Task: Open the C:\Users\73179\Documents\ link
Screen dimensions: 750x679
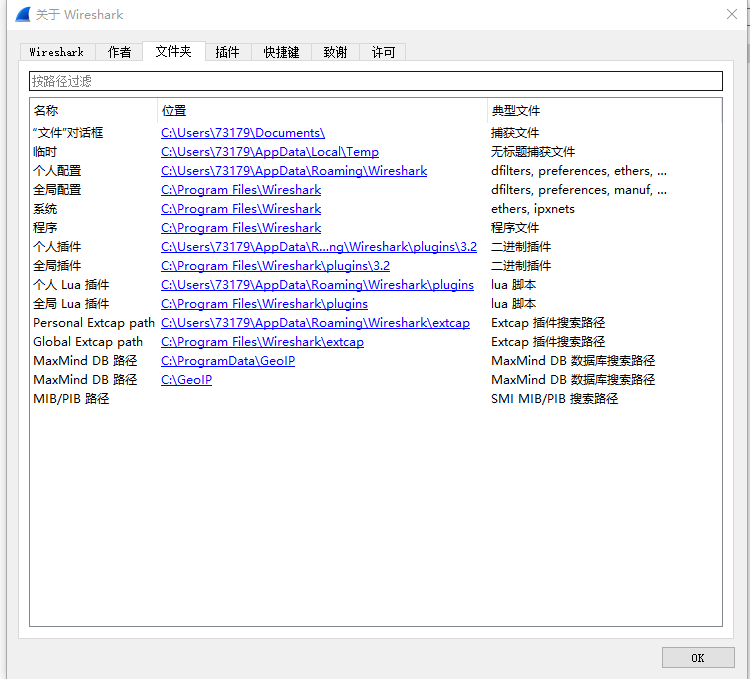Action: click(243, 132)
